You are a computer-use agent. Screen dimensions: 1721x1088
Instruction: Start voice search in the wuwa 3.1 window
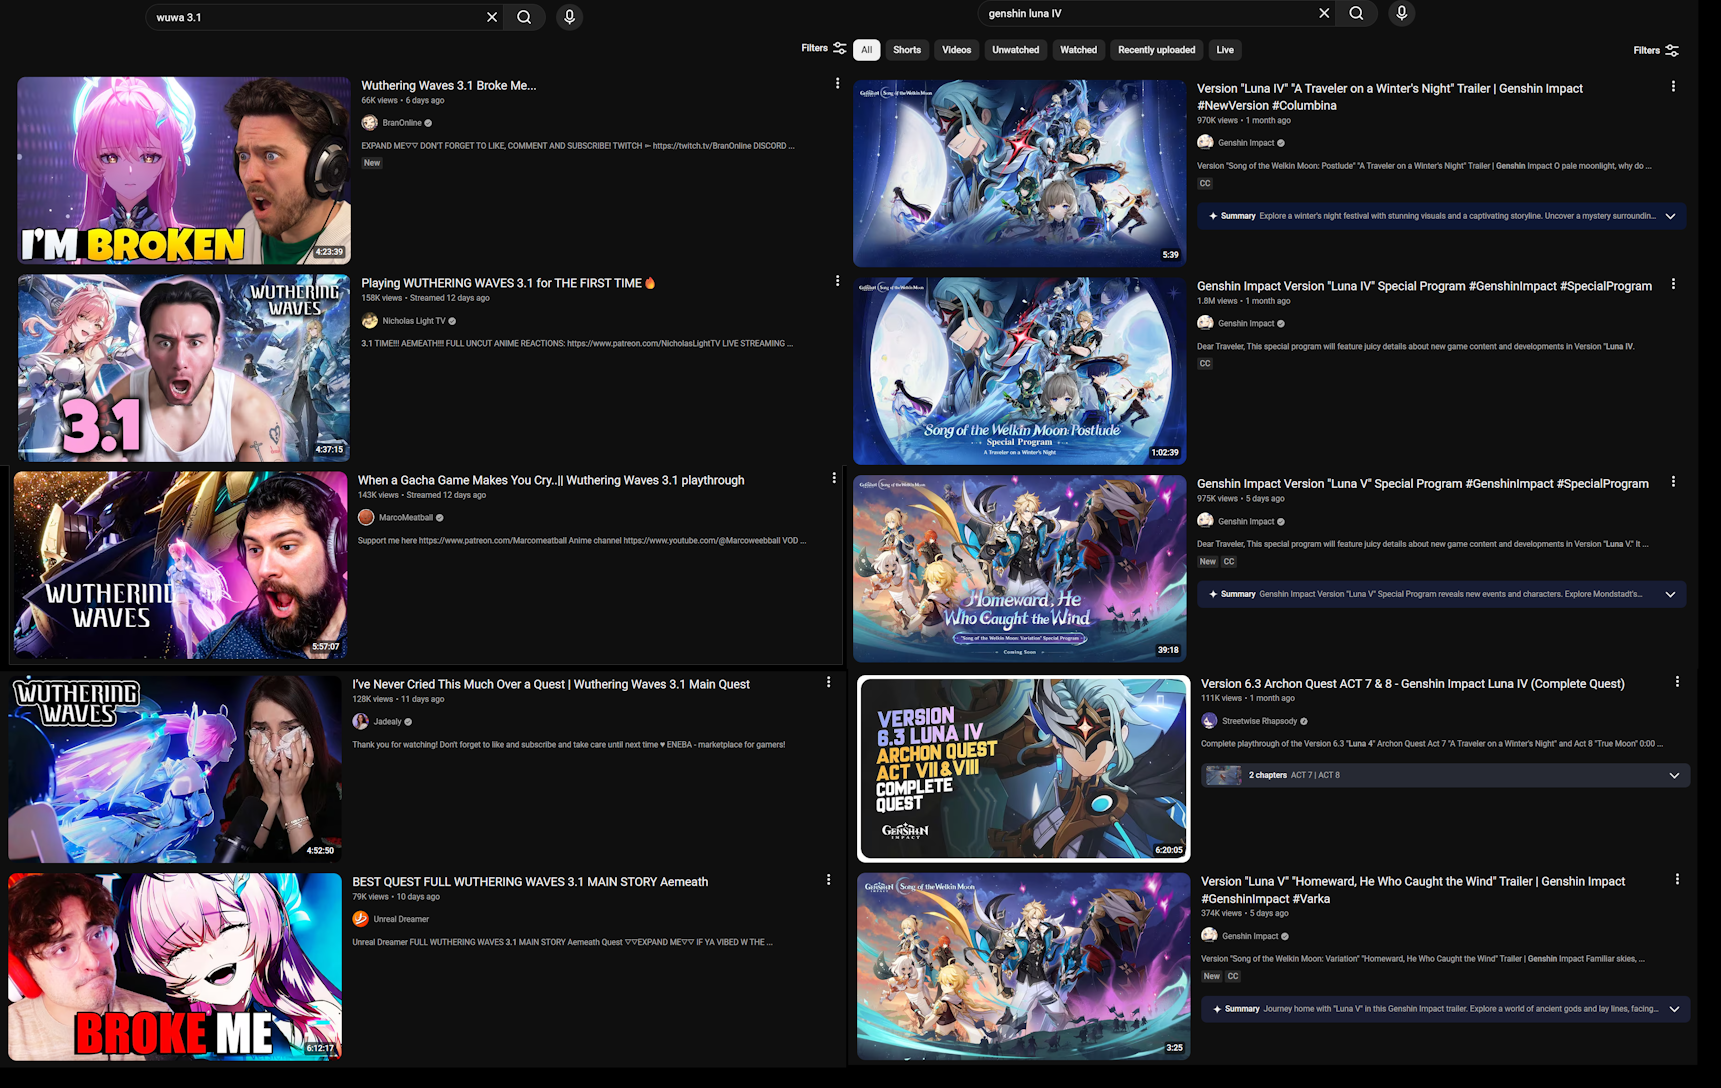[x=569, y=17]
